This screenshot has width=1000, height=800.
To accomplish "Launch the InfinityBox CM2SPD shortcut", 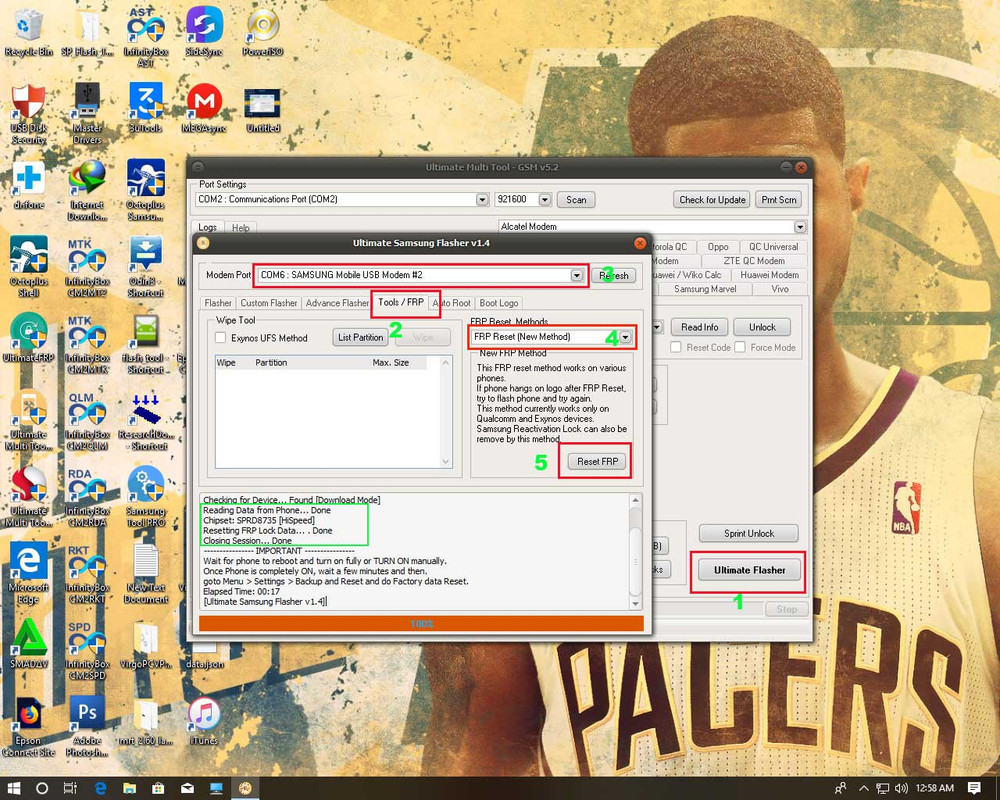I will point(87,649).
